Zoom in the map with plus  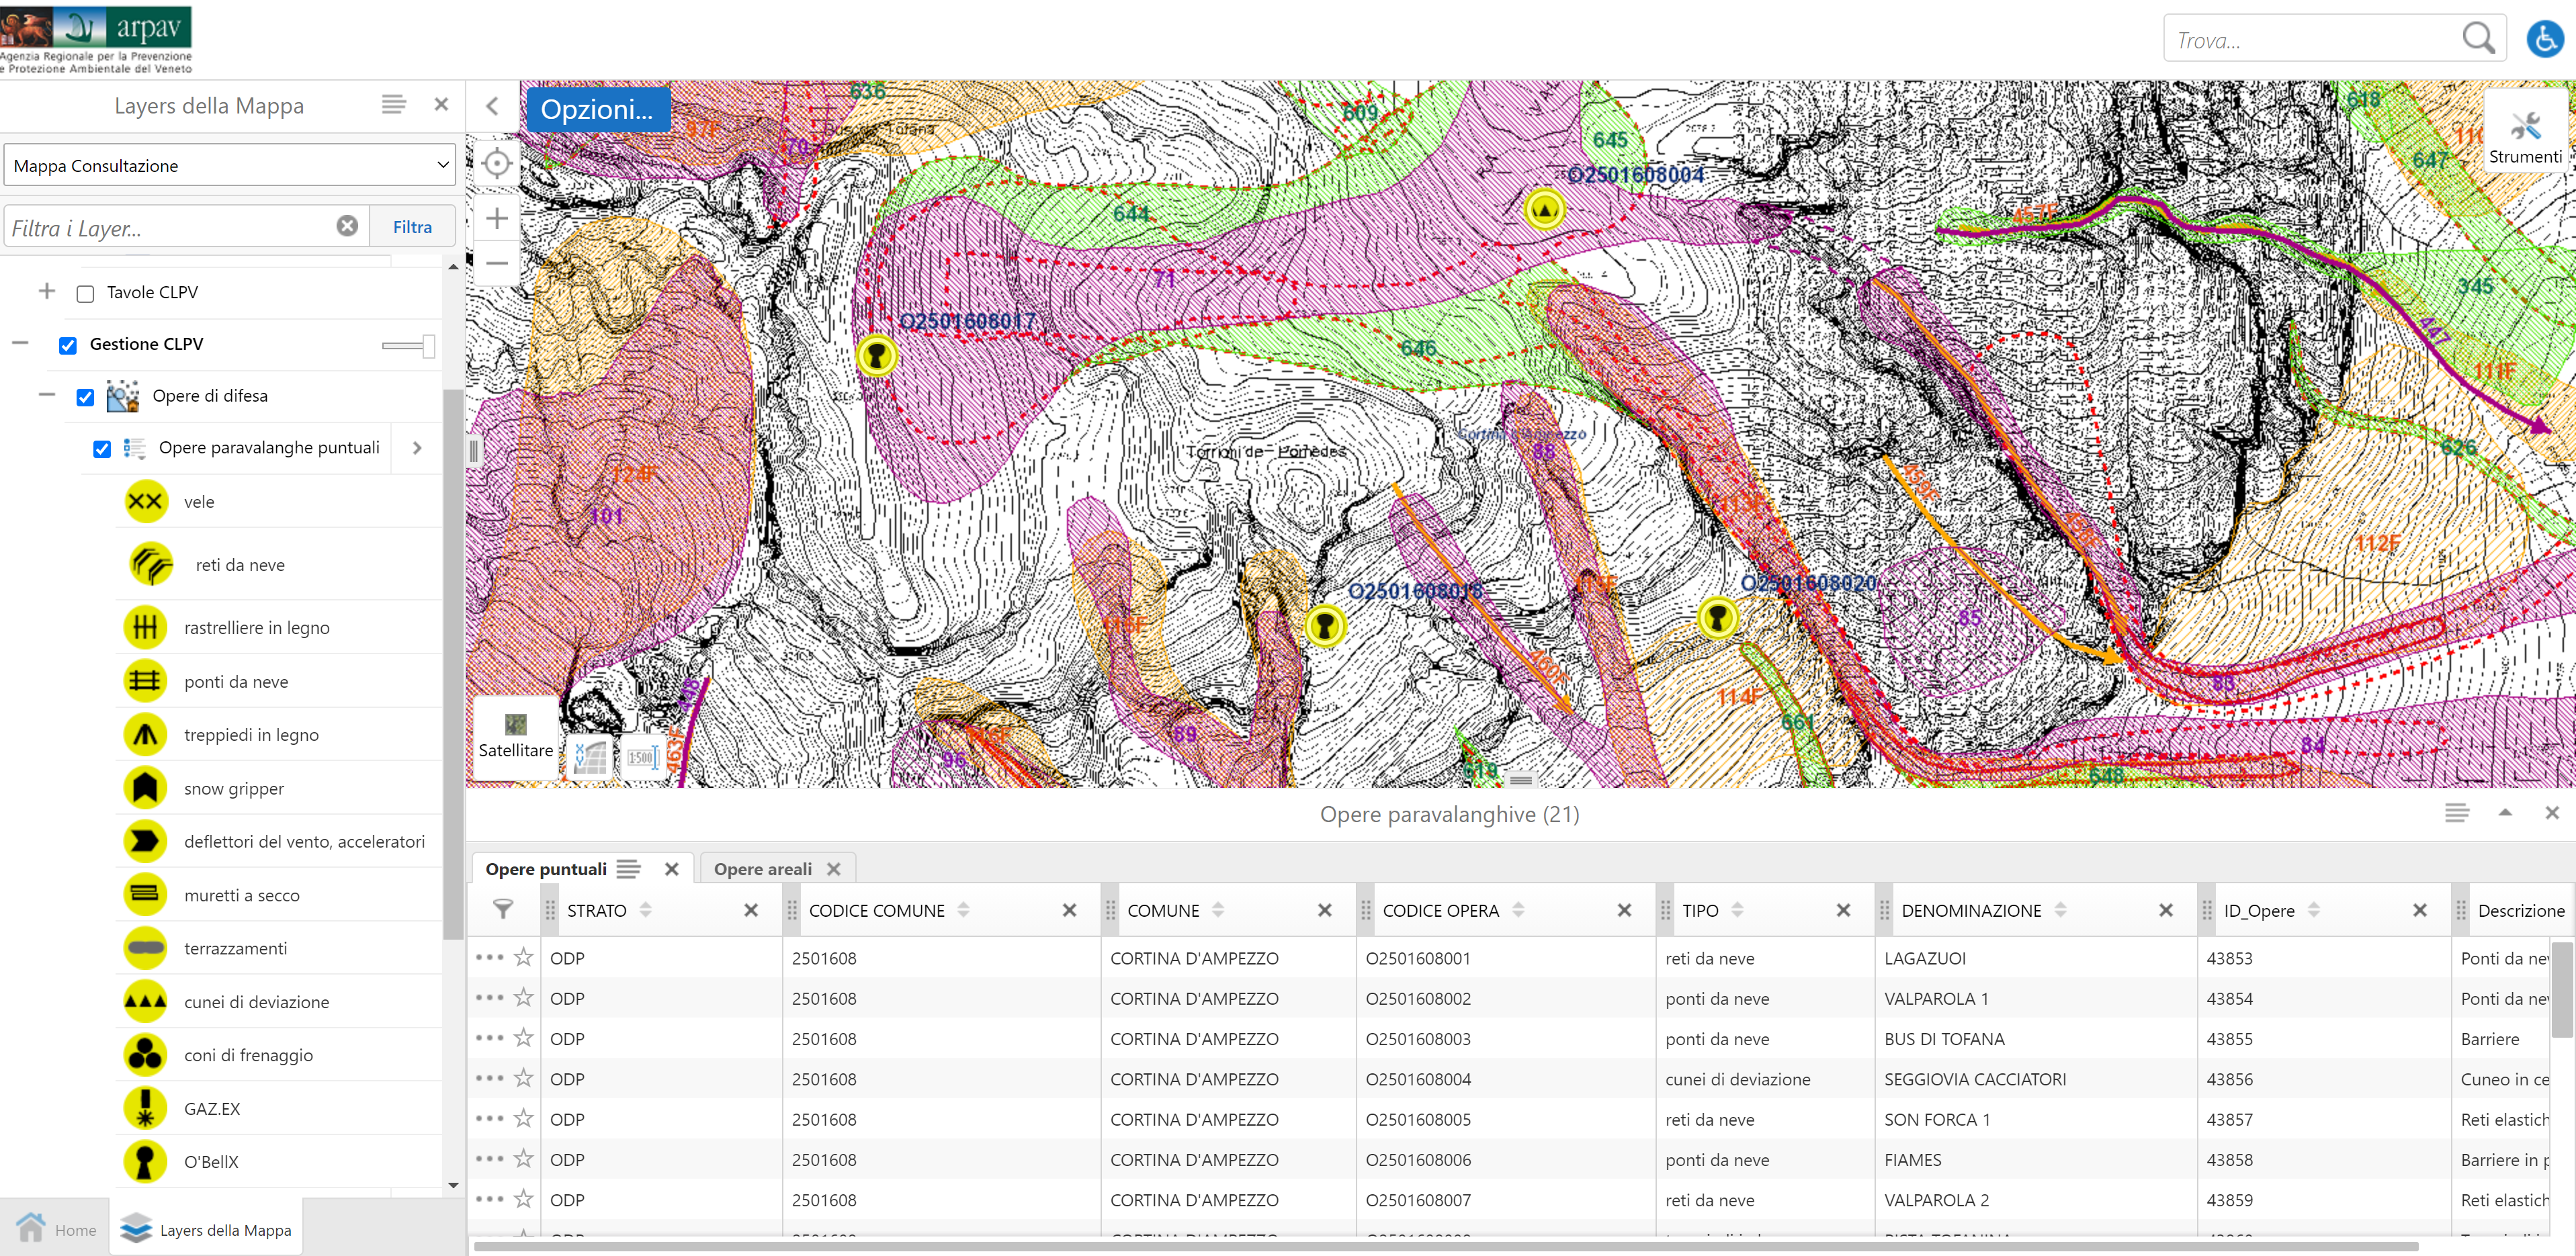pos(496,218)
